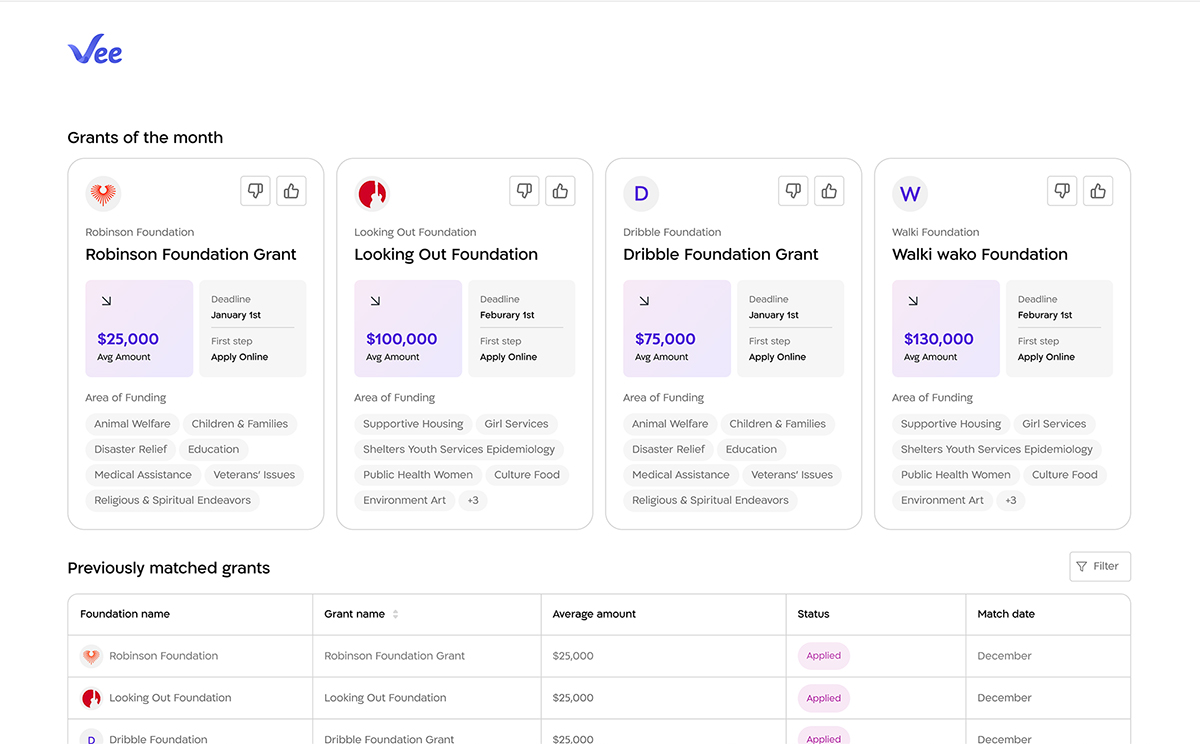Click Applied status for Looking Out Foundation
Screen dimensions: 1200x744
click(x=823, y=698)
